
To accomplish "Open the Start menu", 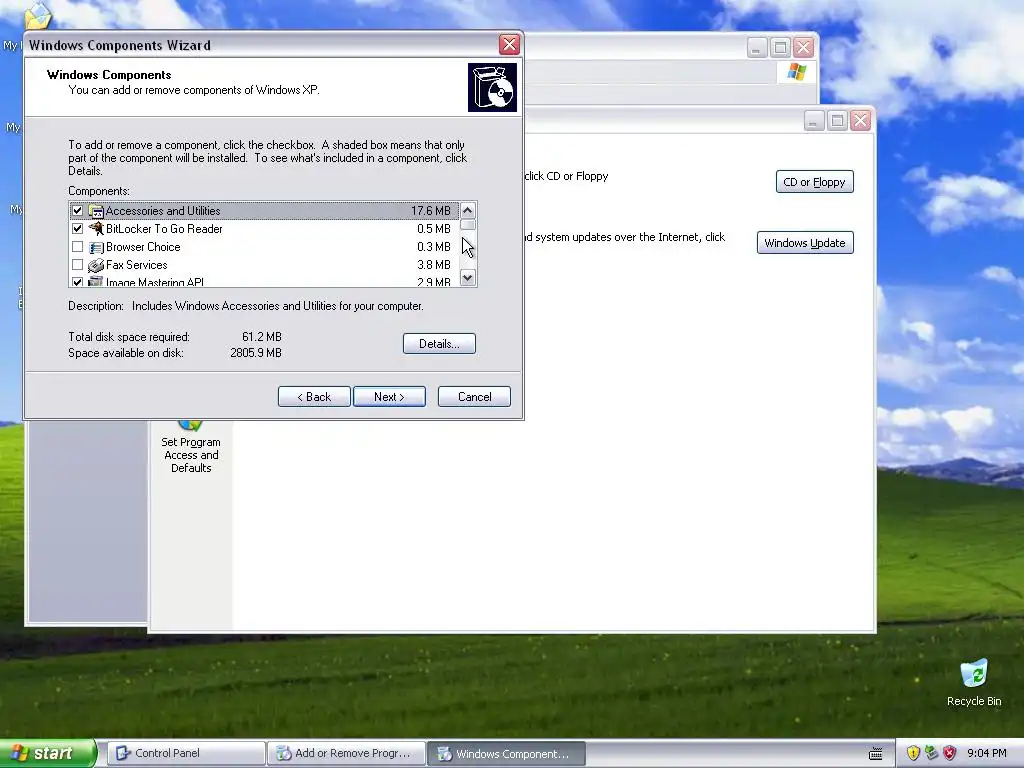I will (x=48, y=753).
